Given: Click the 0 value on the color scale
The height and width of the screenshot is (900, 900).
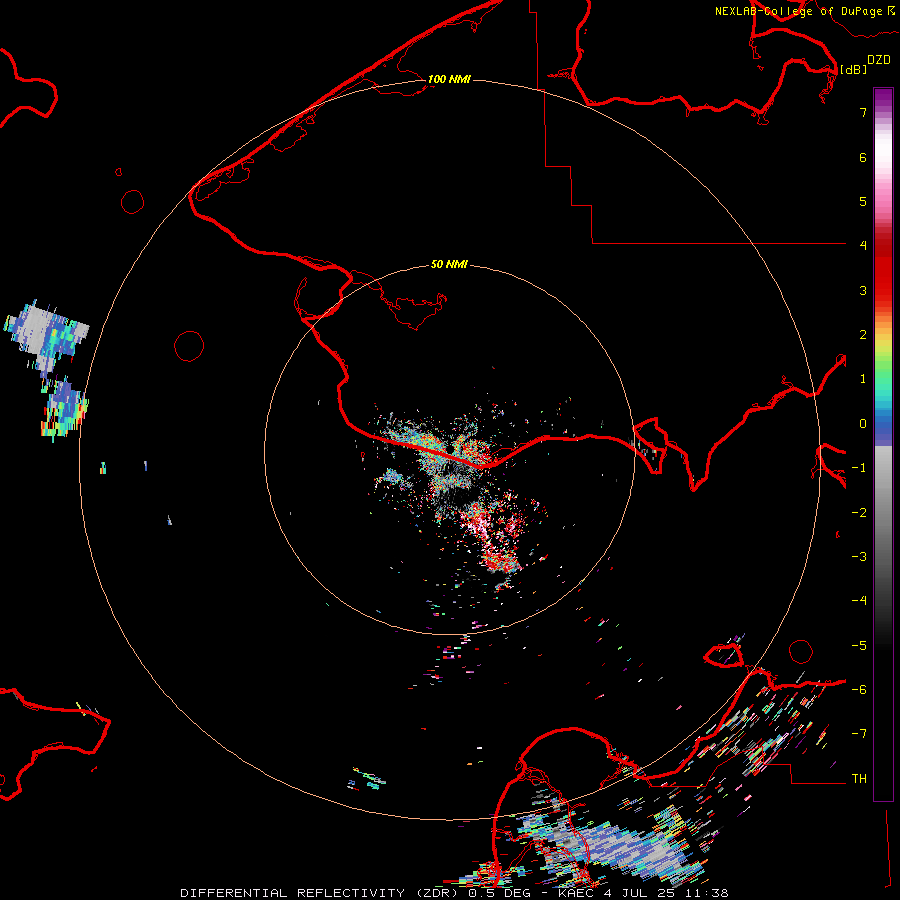Looking at the screenshot, I should 863,424.
